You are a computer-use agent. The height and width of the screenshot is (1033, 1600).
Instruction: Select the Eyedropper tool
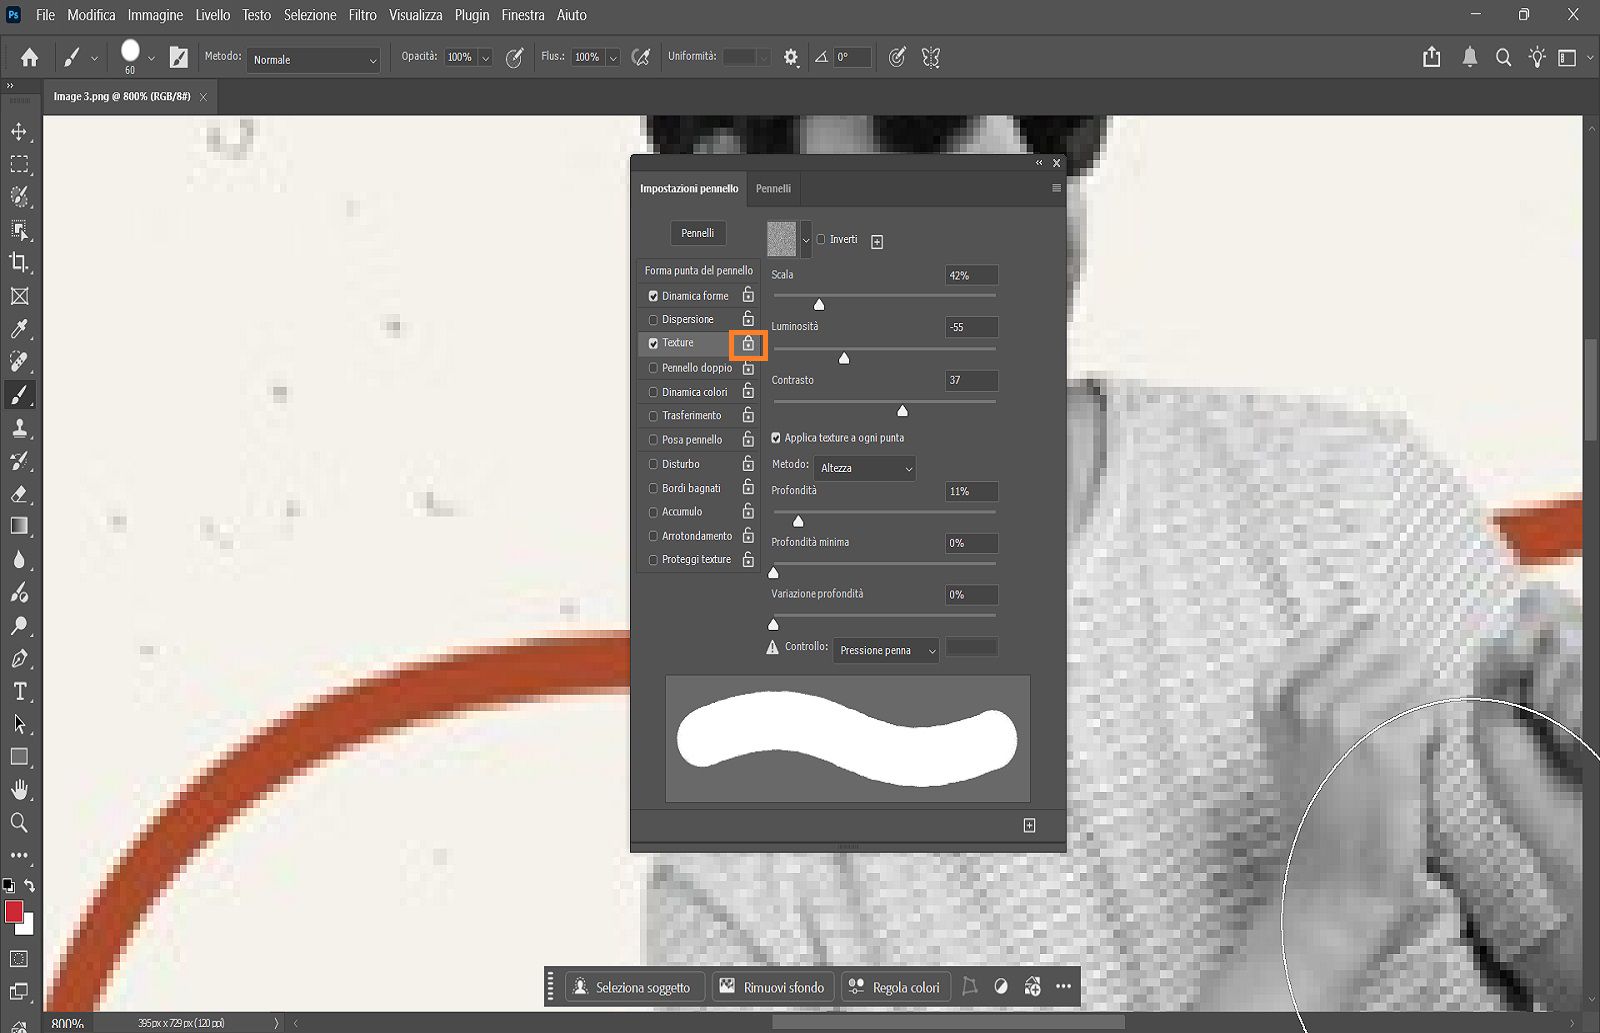click(x=20, y=329)
